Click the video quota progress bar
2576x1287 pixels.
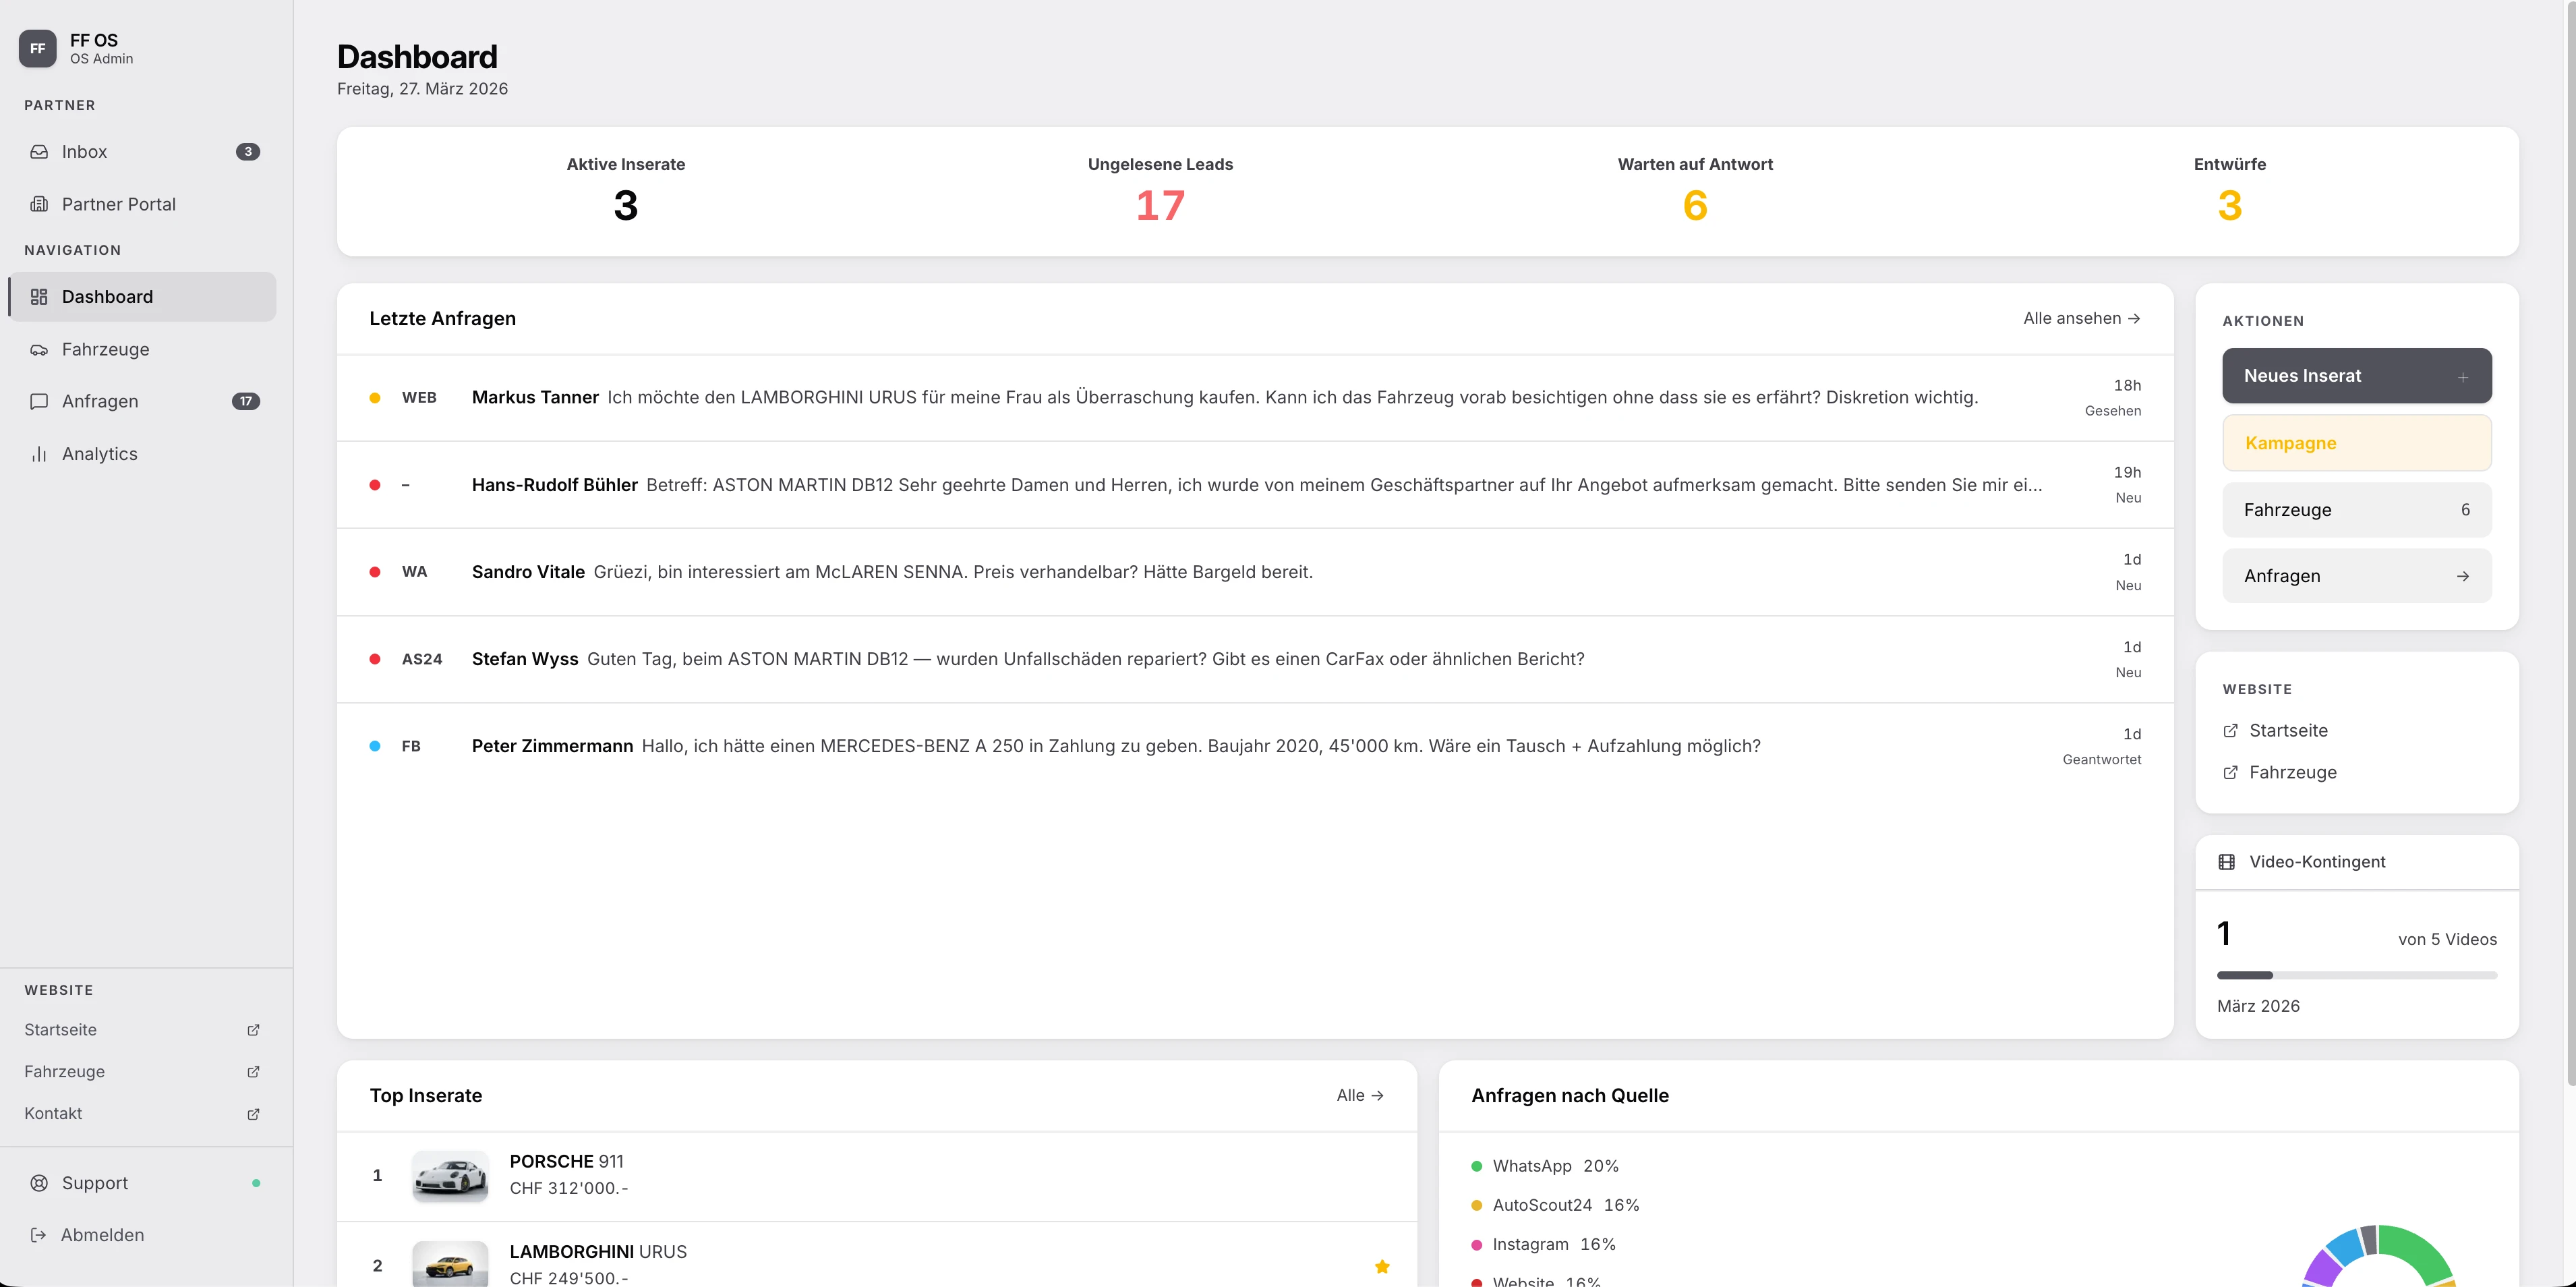click(2356, 975)
